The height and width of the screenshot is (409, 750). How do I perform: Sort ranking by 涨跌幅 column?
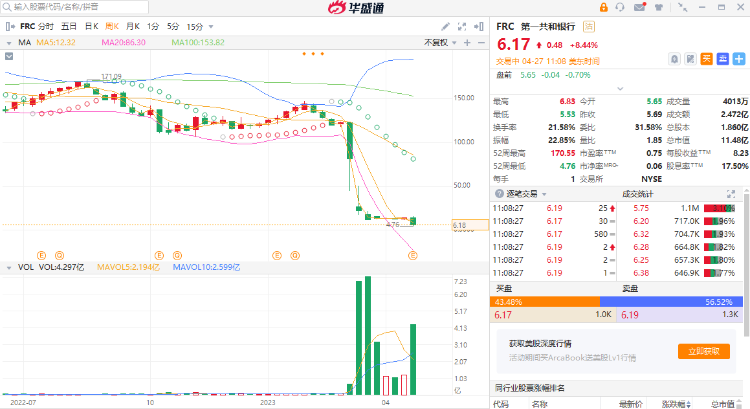[x=676, y=404]
